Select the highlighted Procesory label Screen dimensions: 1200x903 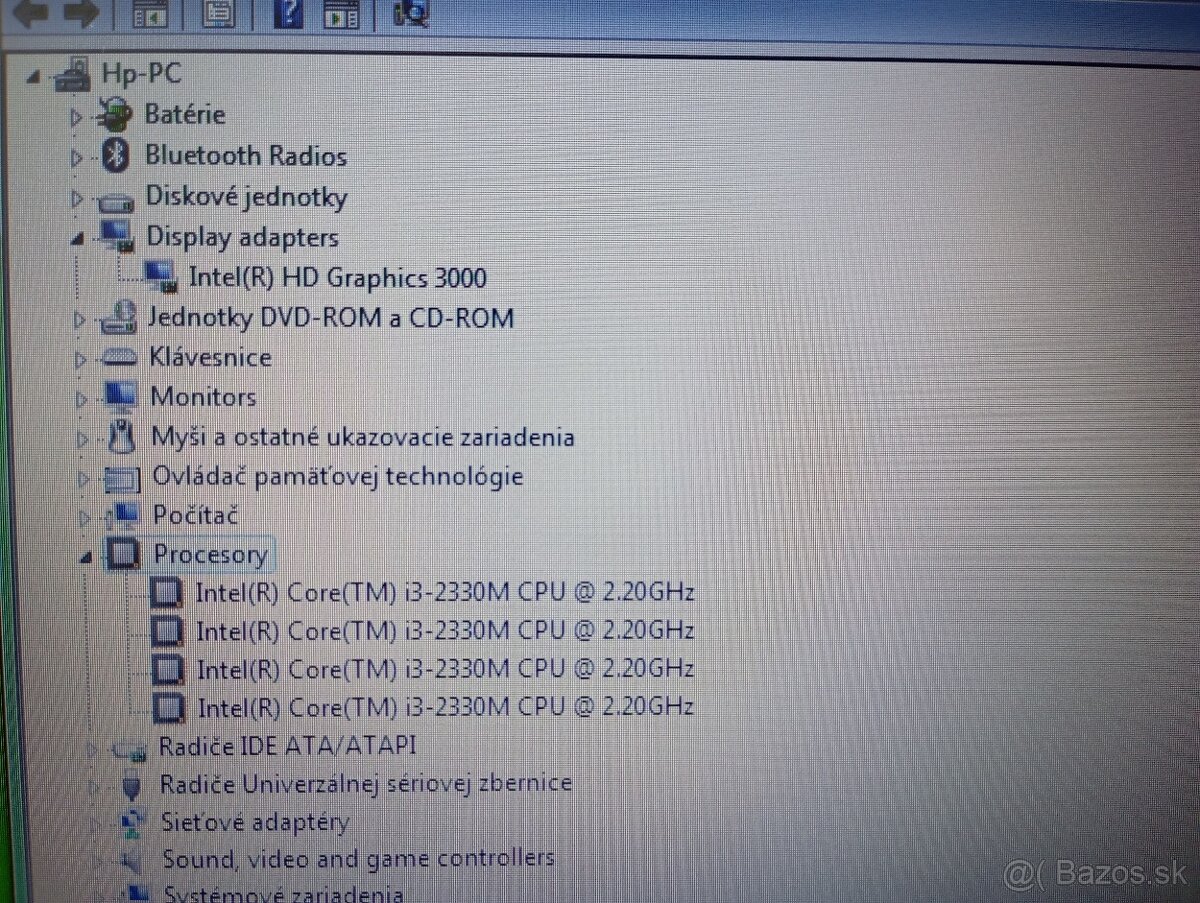pos(210,555)
